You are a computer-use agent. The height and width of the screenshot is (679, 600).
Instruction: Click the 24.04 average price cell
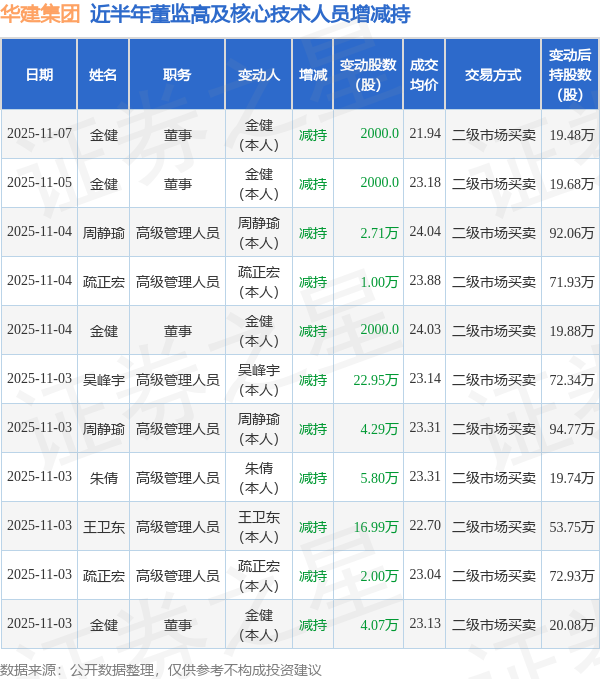pos(425,231)
